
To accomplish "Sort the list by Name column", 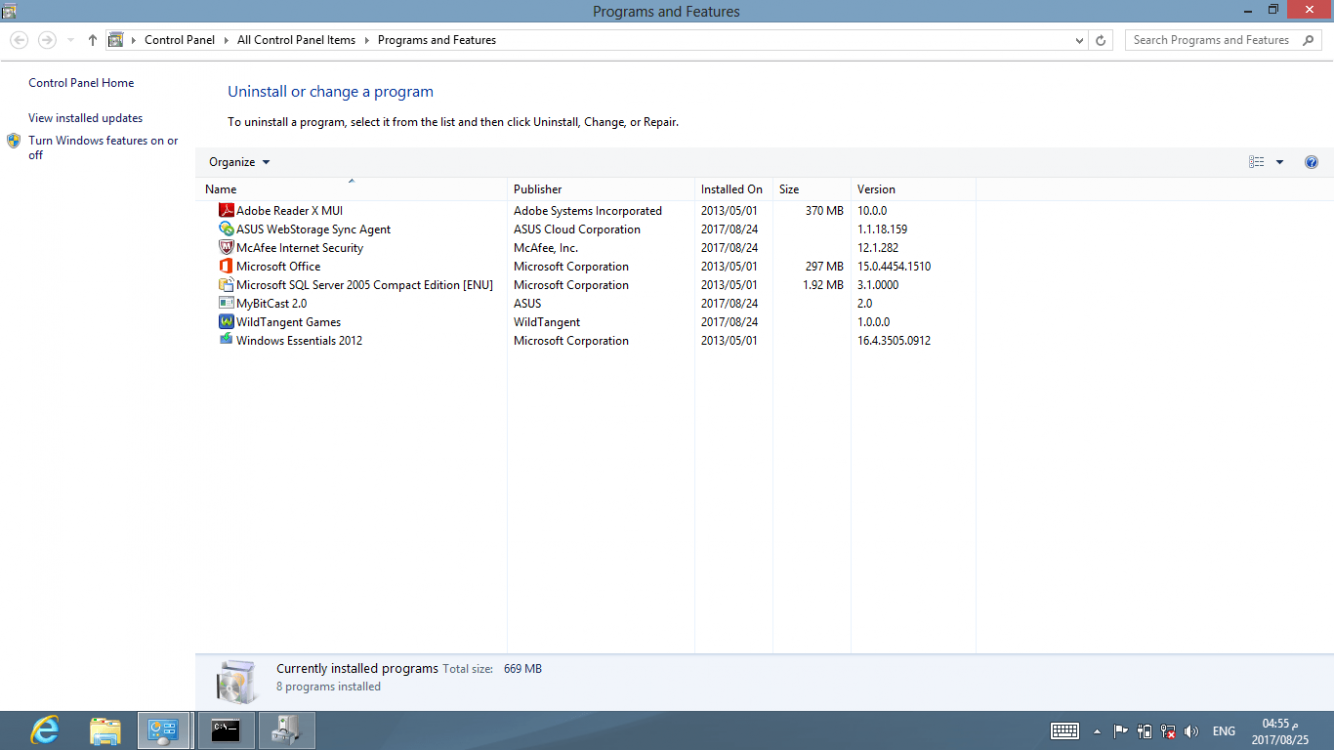I will 351,189.
